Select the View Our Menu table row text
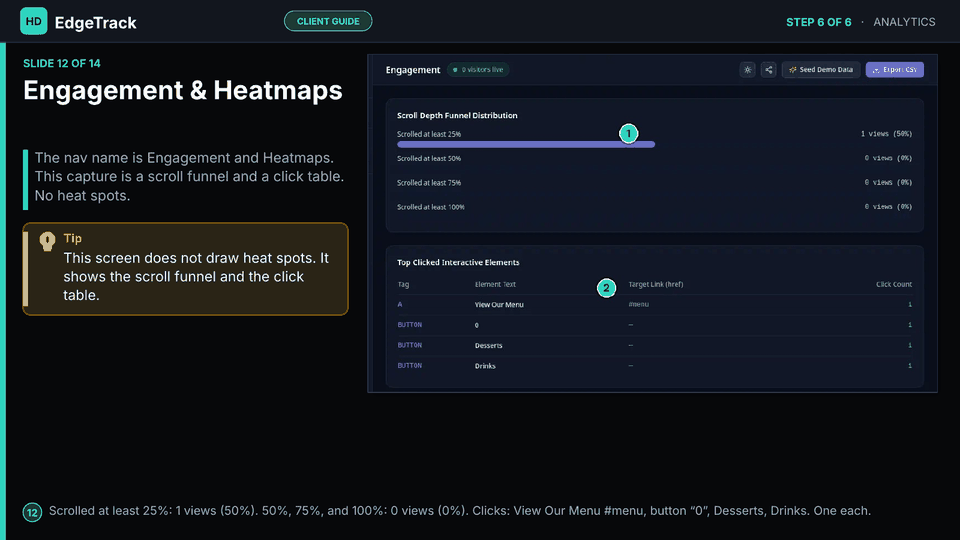The width and height of the screenshot is (960, 540). pos(499,304)
